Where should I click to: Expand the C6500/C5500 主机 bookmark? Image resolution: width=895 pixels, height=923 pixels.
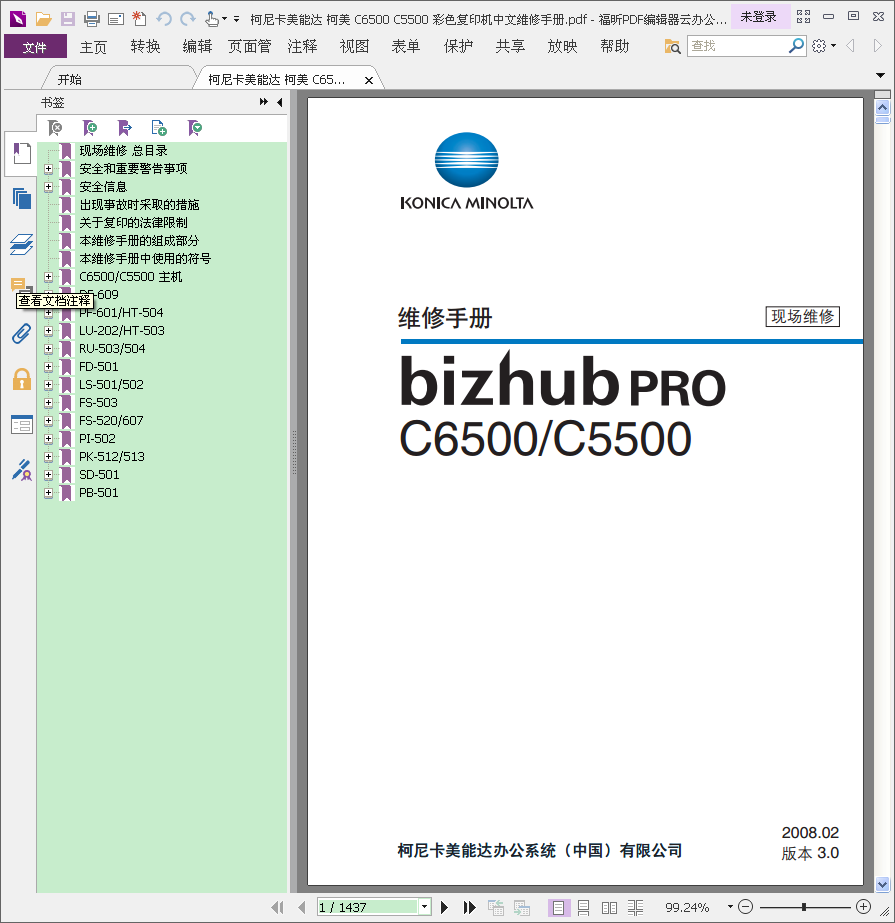pos(48,277)
